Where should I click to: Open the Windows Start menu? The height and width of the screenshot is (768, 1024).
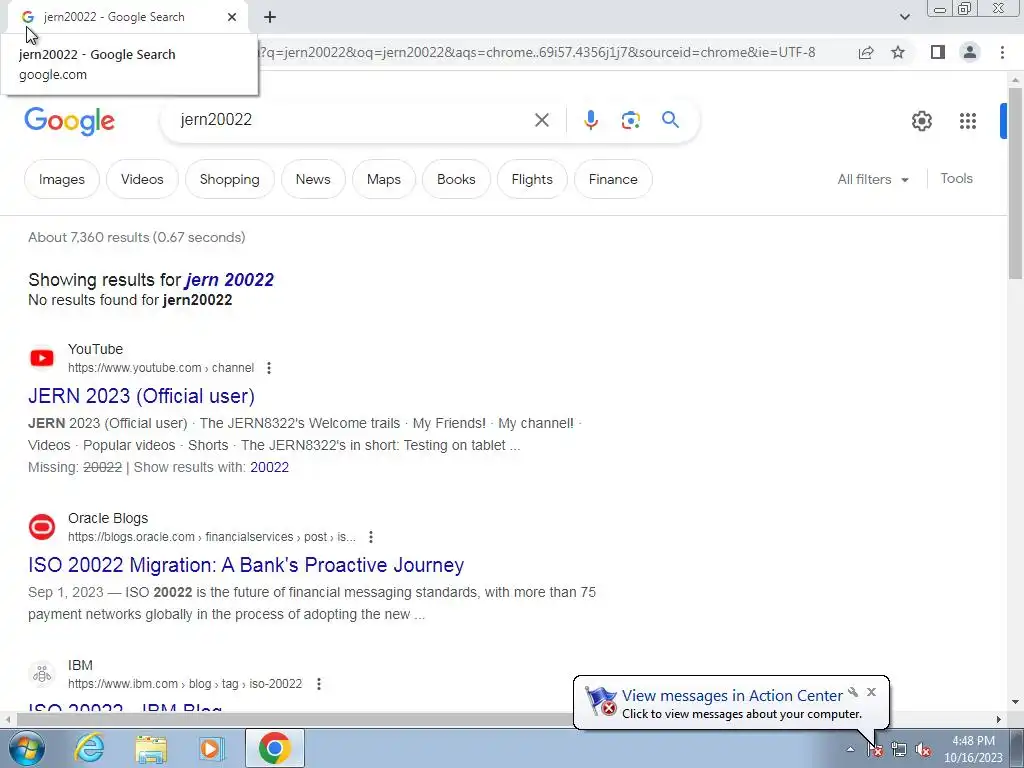[26, 748]
